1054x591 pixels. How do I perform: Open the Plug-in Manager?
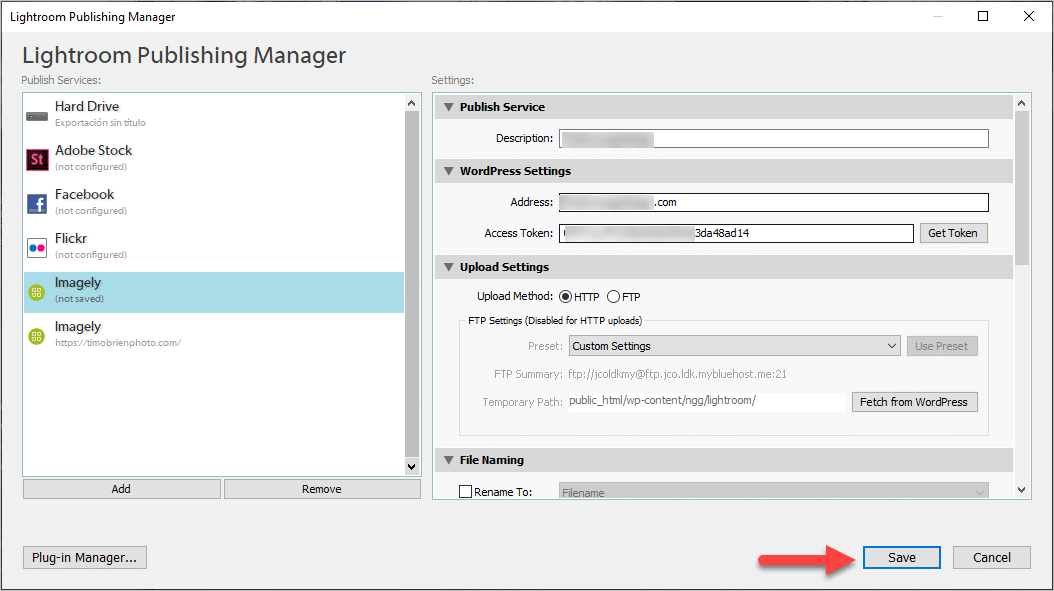coord(85,557)
